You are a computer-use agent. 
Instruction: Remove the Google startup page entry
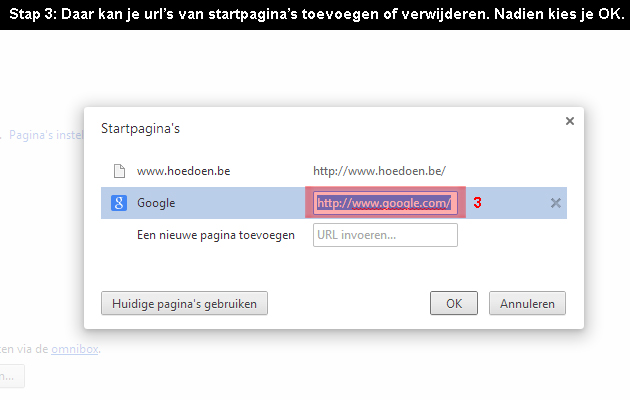[x=556, y=203]
